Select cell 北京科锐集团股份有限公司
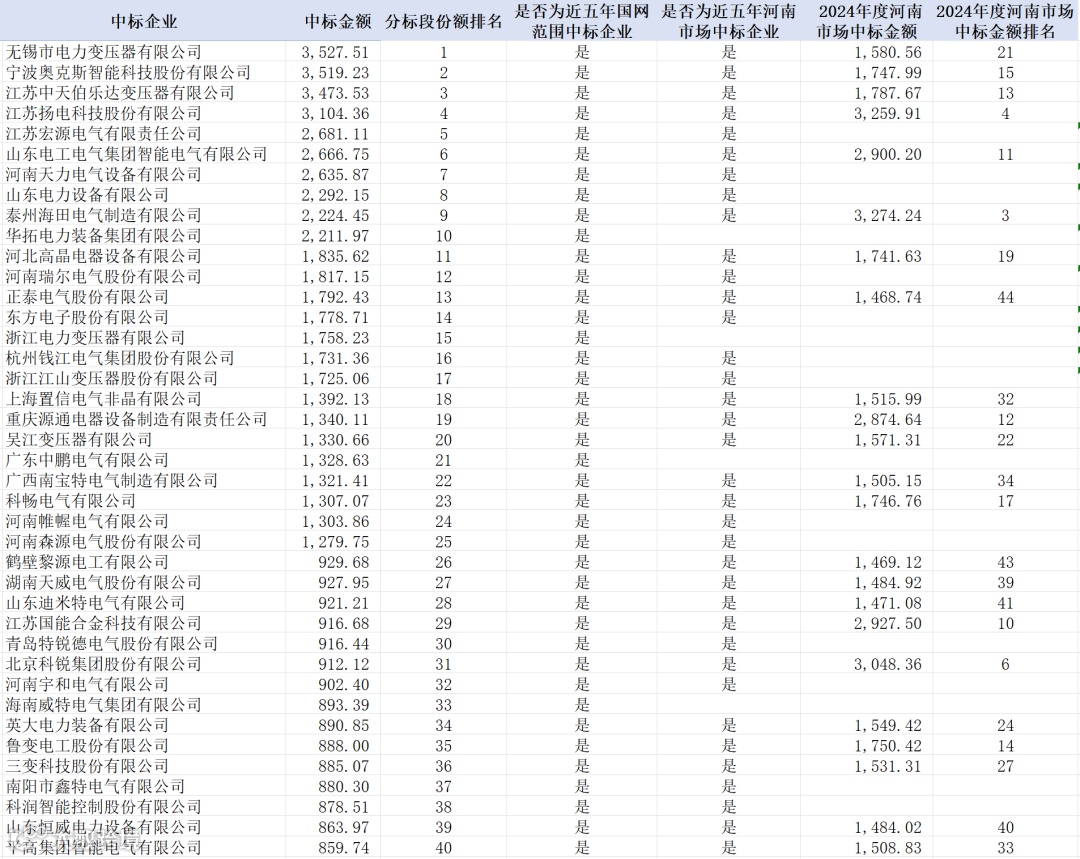Screen dimensions: 1080x859 point(103,664)
